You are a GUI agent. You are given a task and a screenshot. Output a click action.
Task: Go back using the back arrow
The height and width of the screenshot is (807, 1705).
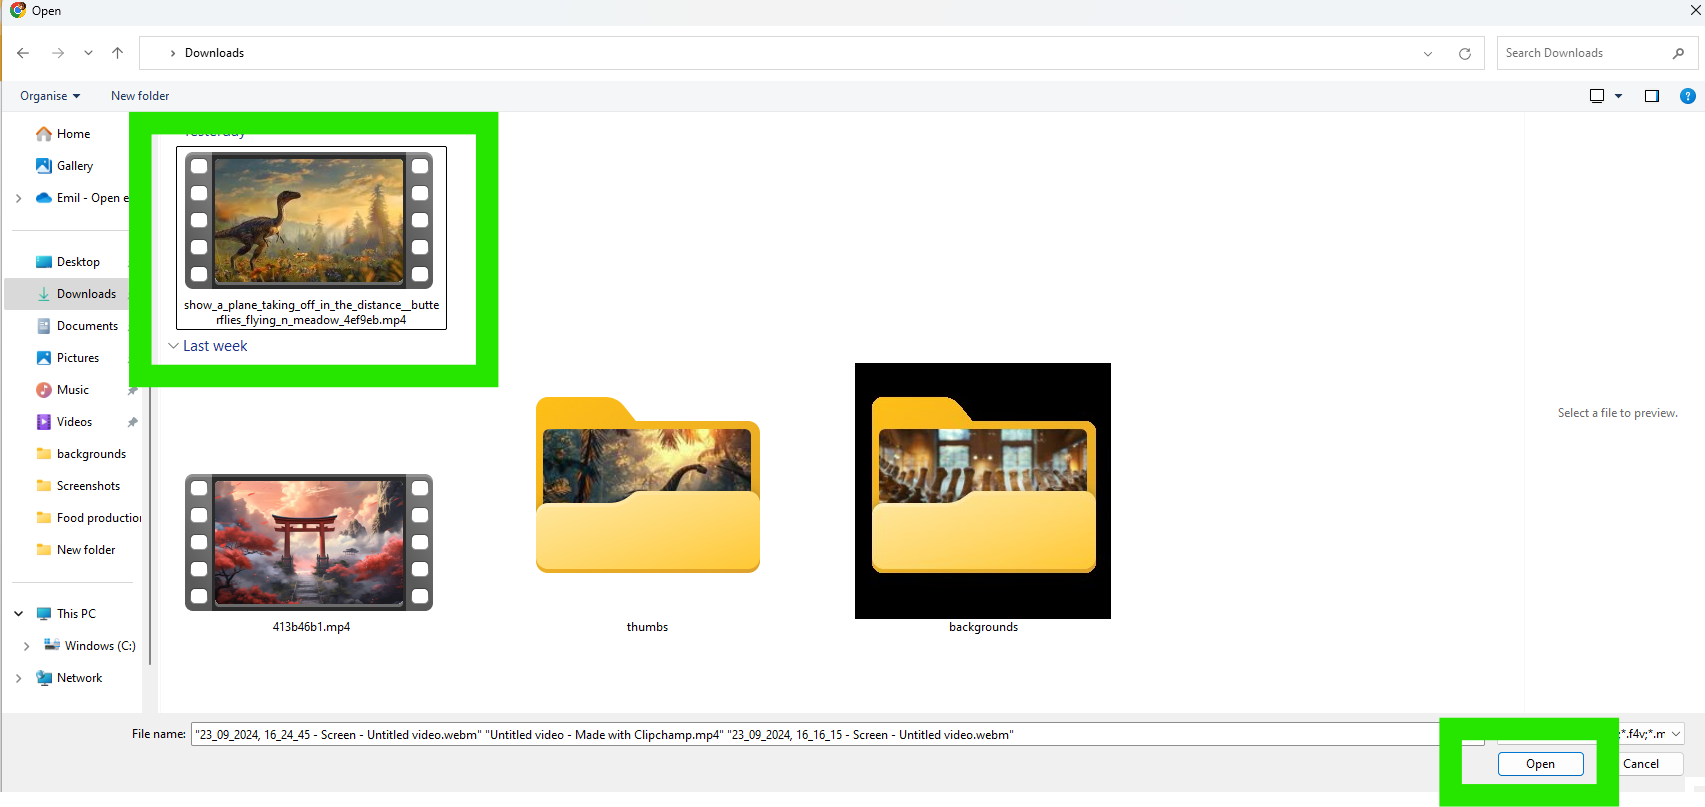click(23, 53)
